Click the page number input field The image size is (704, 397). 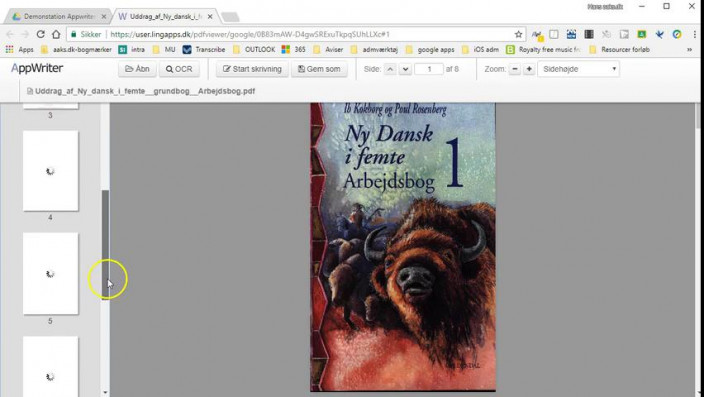429,69
